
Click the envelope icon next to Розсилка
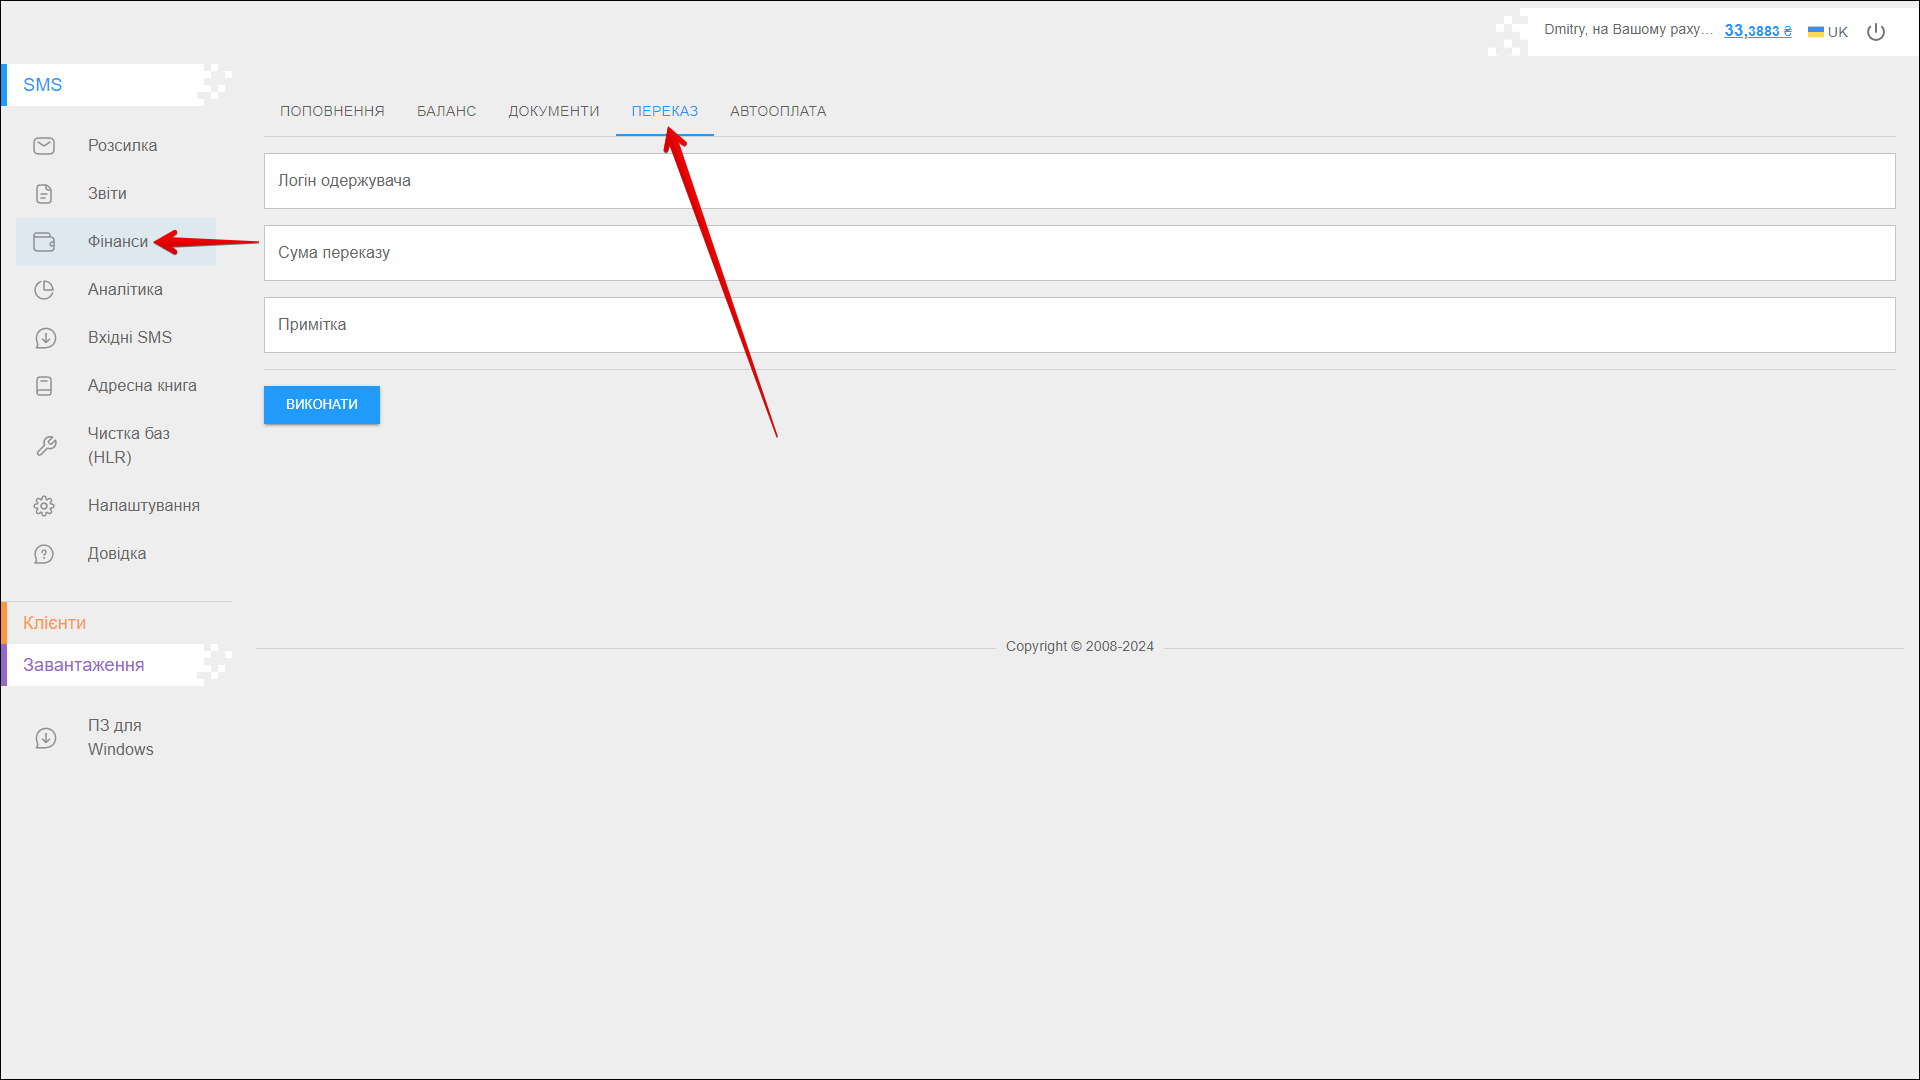pyautogui.click(x=44, y=146)
